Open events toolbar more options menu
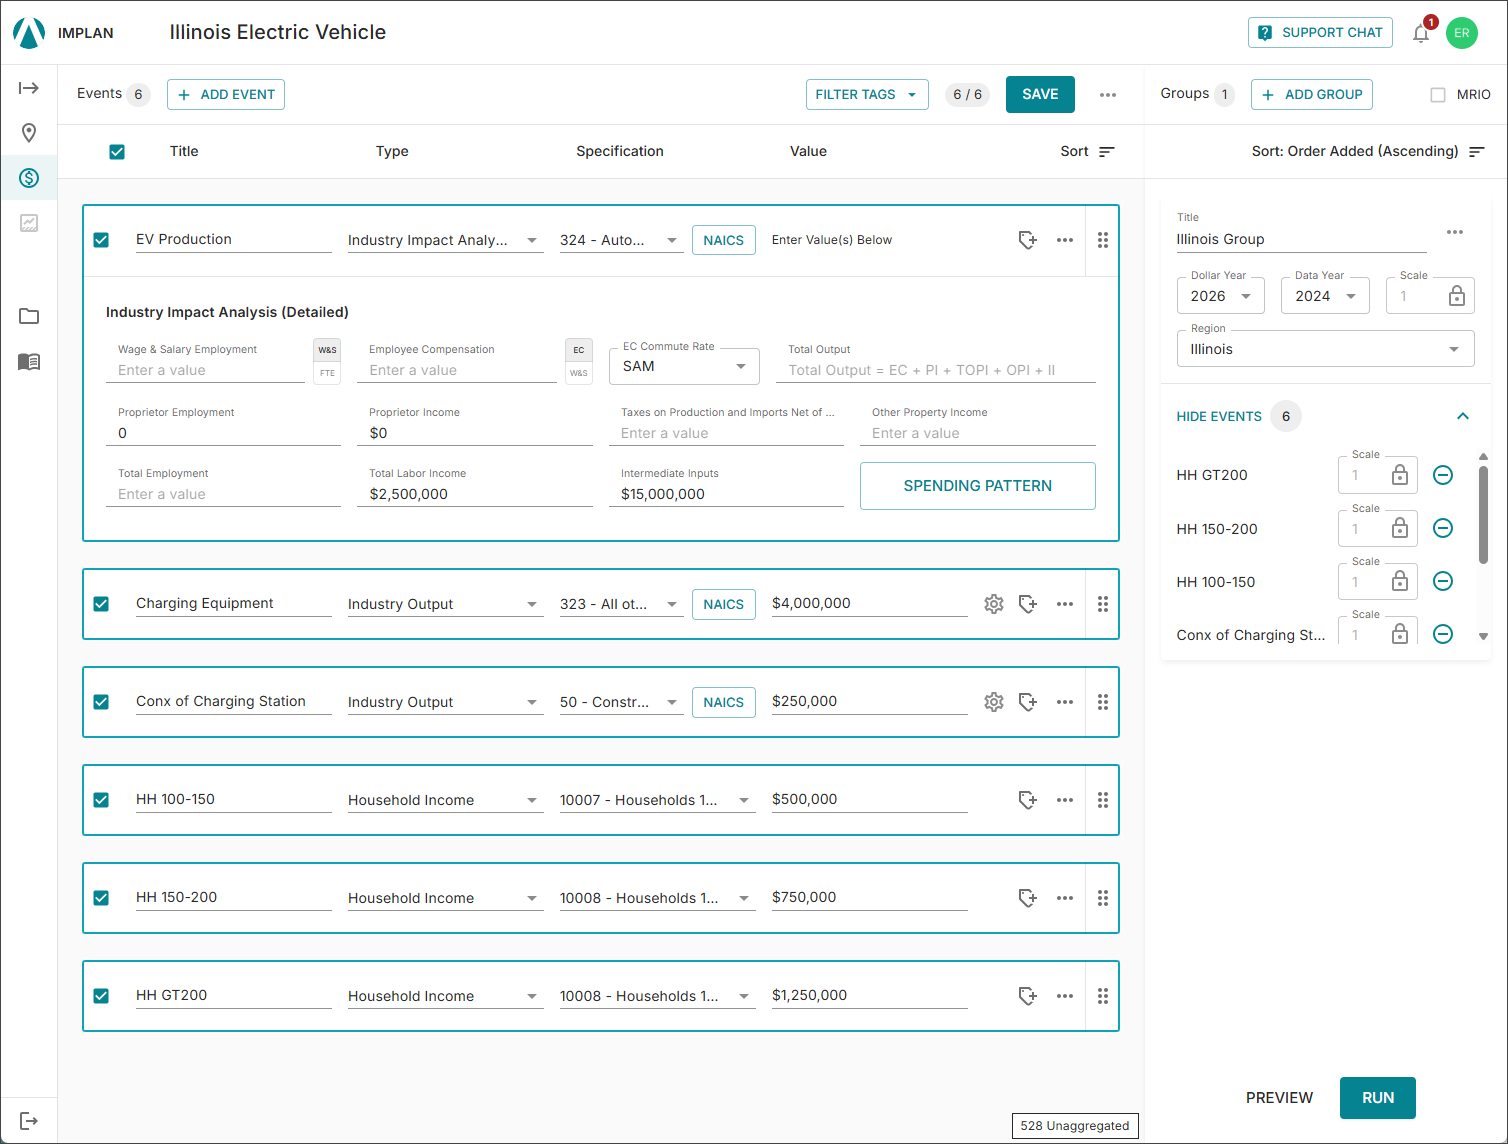 (1108, 95)
